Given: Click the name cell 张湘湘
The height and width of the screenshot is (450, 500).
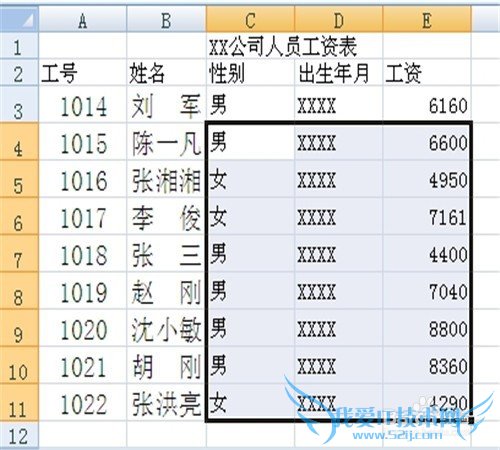Looking at the screenshot, I should [166, 179].
